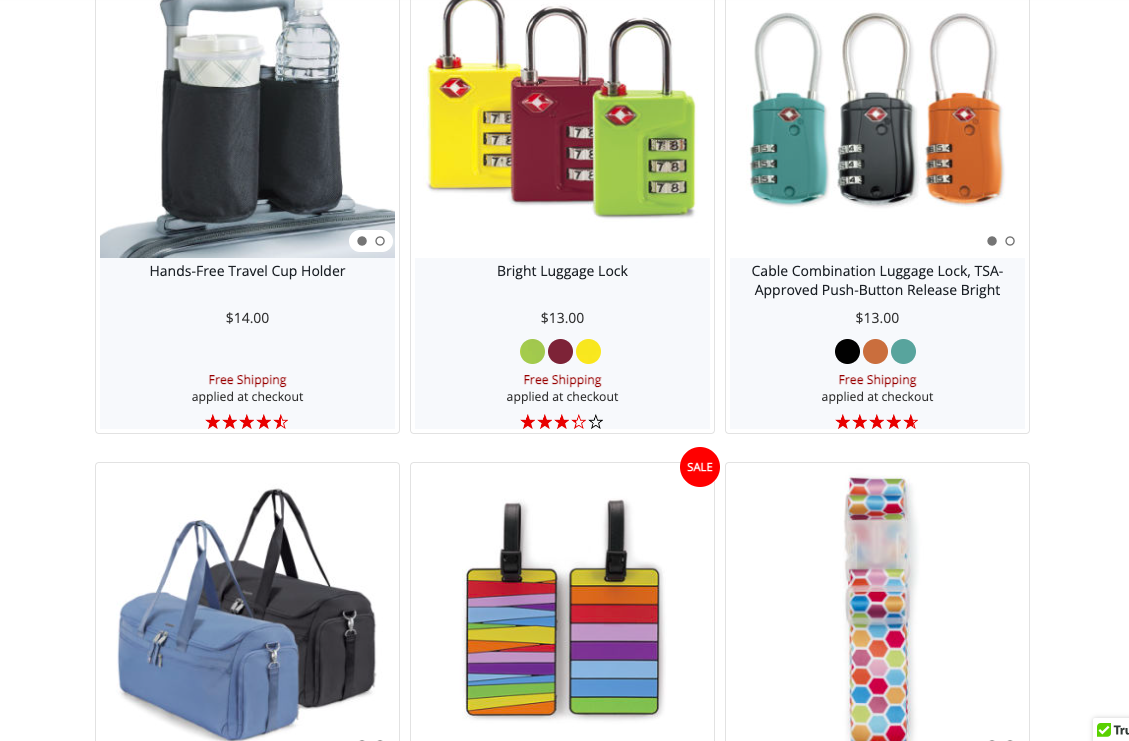
Task: Open the hexagon pattern luggage strap image
Action: pos(877,608)
